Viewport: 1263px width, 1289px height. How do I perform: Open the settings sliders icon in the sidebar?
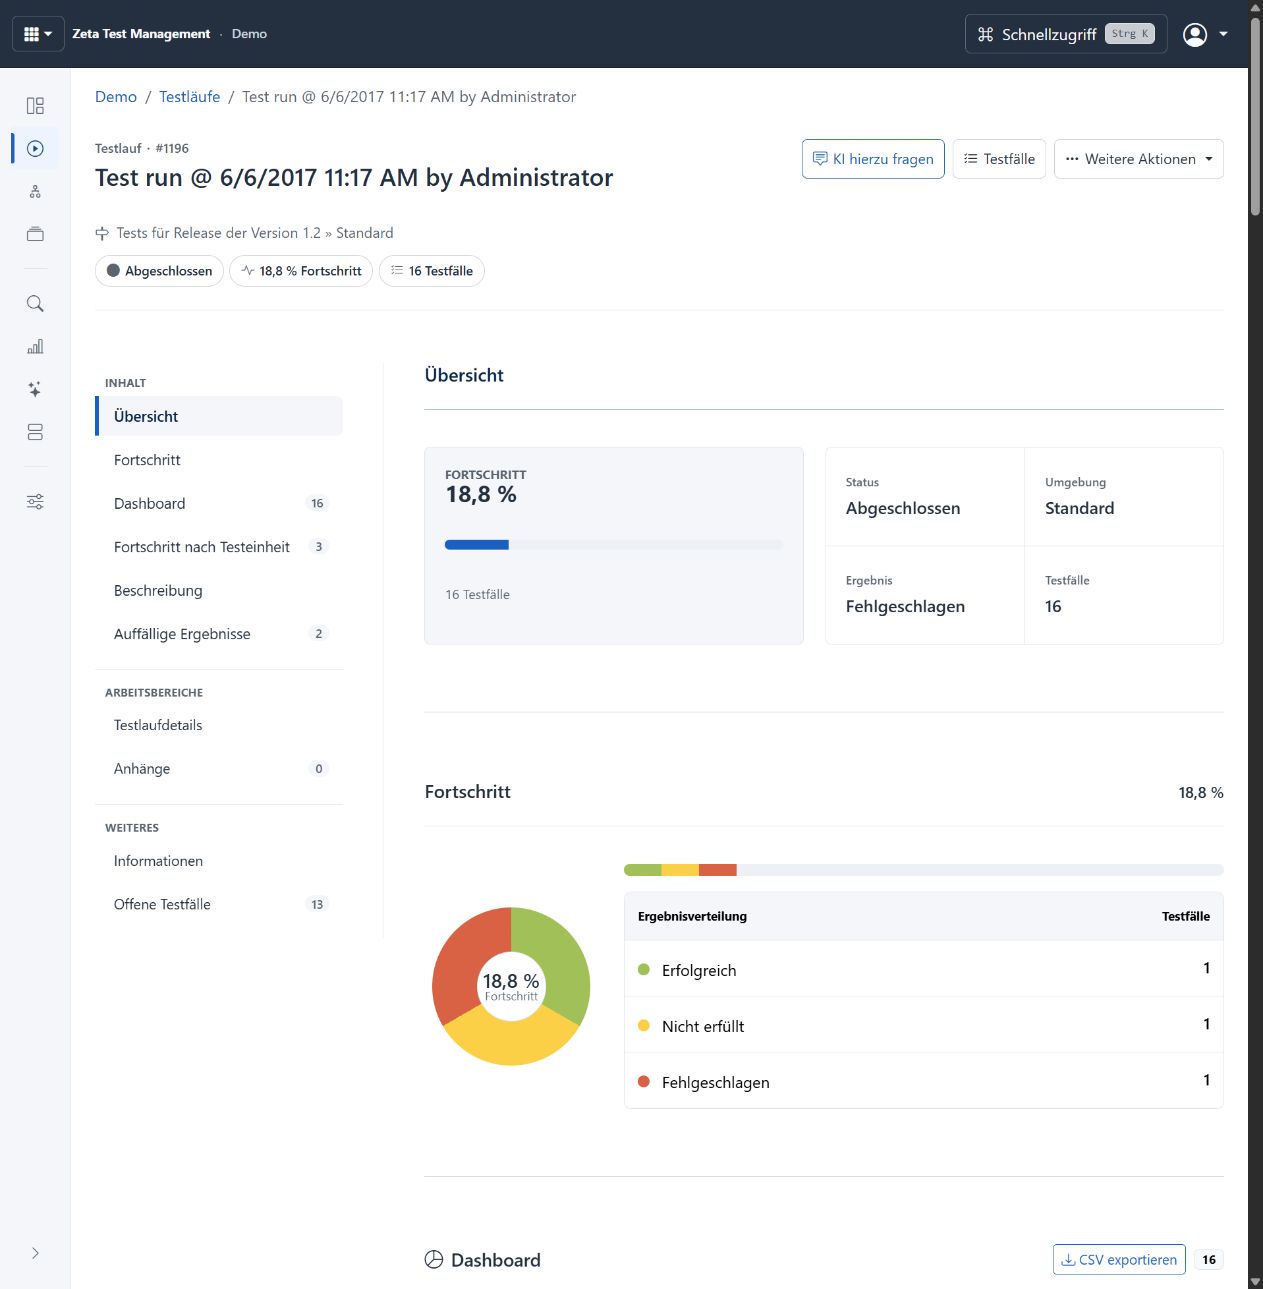pos(35,502)
